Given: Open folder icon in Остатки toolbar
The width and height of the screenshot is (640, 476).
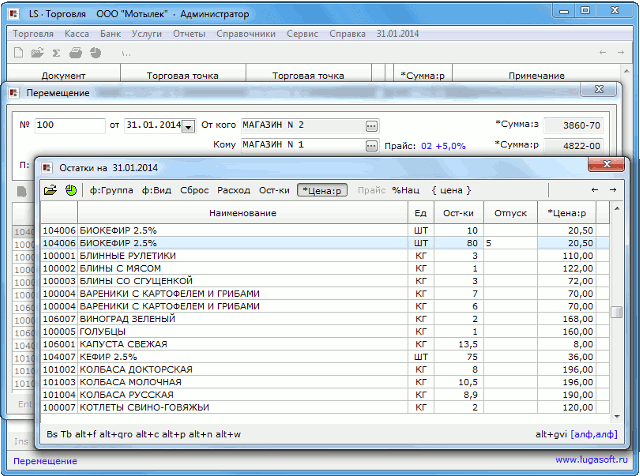Looking at the screenshot, I should coord(51,190).
